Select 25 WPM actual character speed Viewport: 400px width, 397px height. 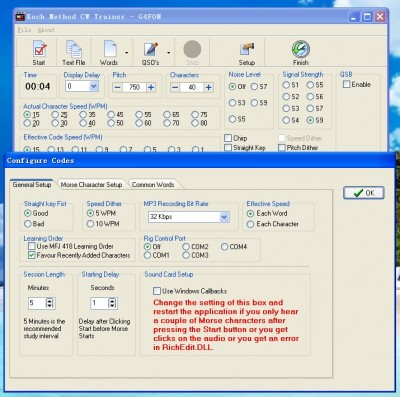[55, 115]
